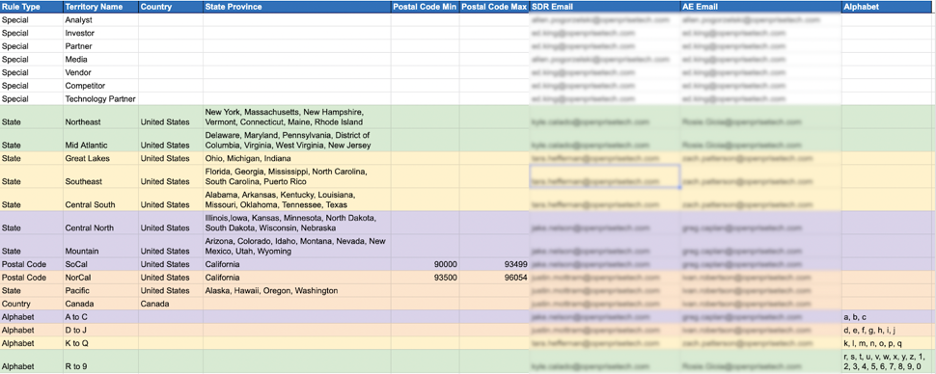Image resolution: width=936 pixels, height=374 pixels.
Task: Click the SDR Email column header
Action: point(605,7)
